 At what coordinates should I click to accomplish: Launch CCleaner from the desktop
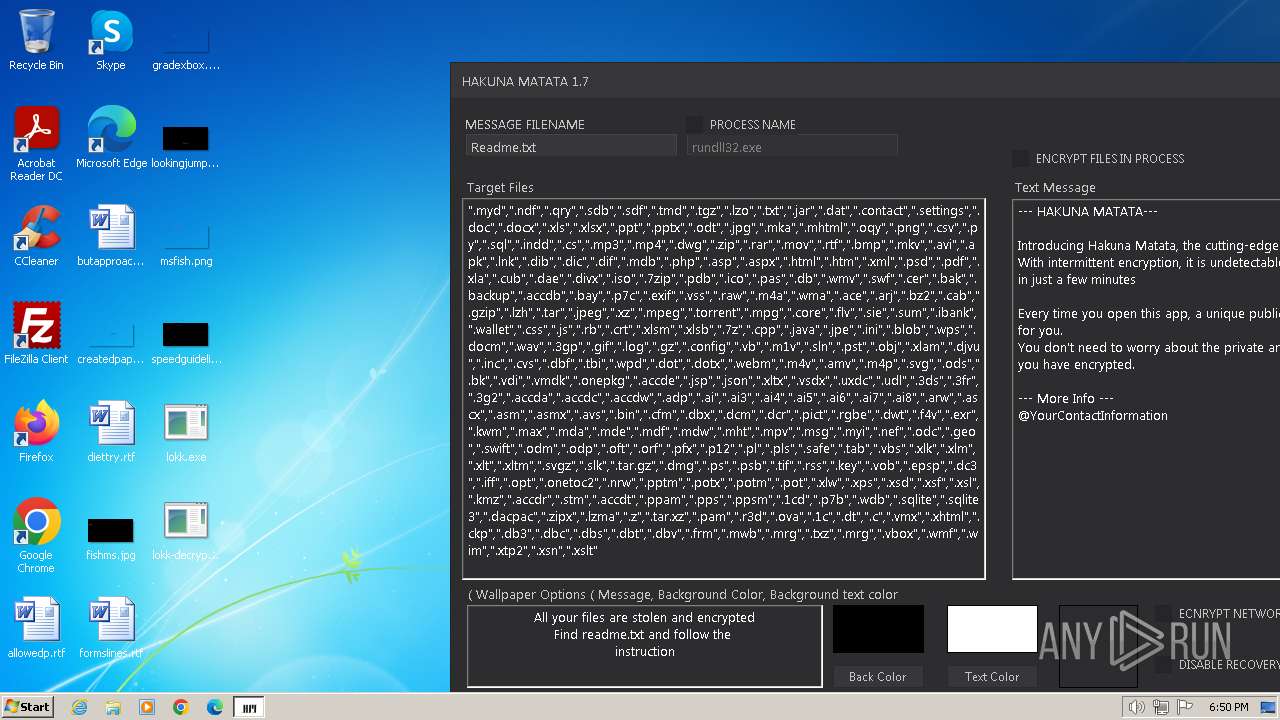point(36,236)
